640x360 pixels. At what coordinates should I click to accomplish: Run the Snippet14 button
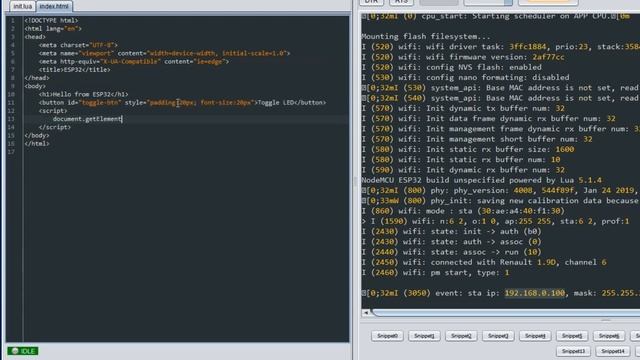612,351
